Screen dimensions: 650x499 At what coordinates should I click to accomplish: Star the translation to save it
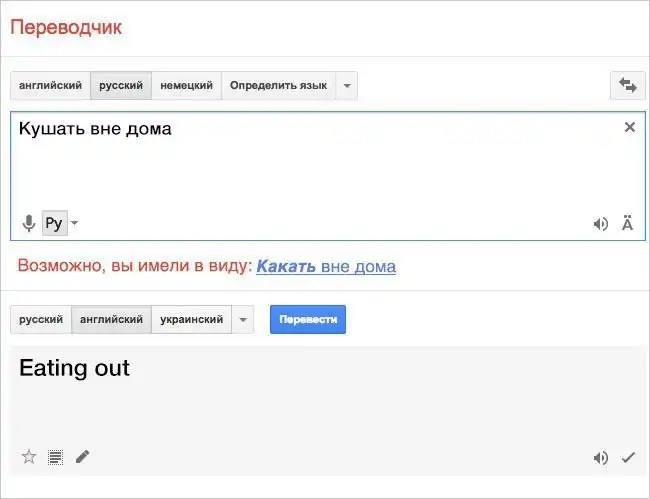(29, 457)
